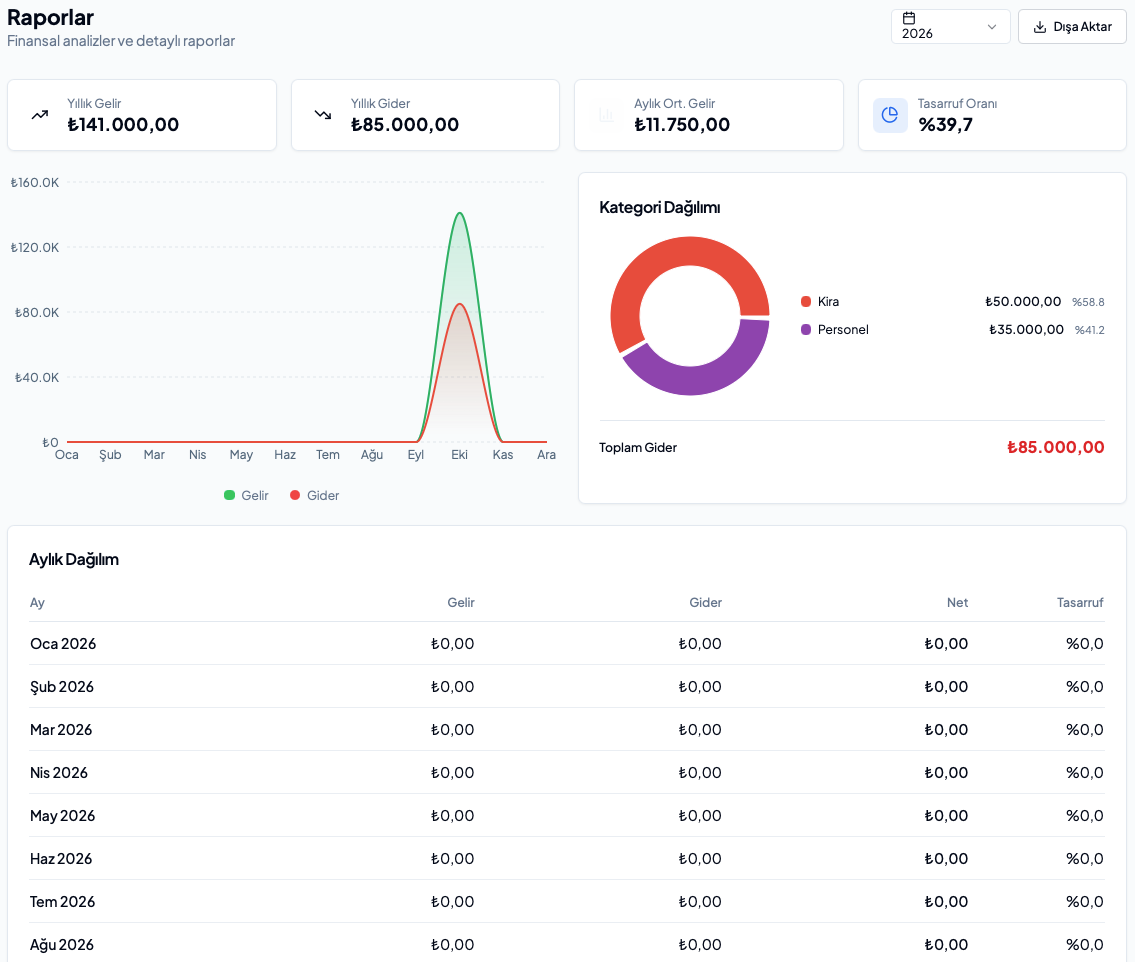Select the May 2026 row label

coord(62,816)
